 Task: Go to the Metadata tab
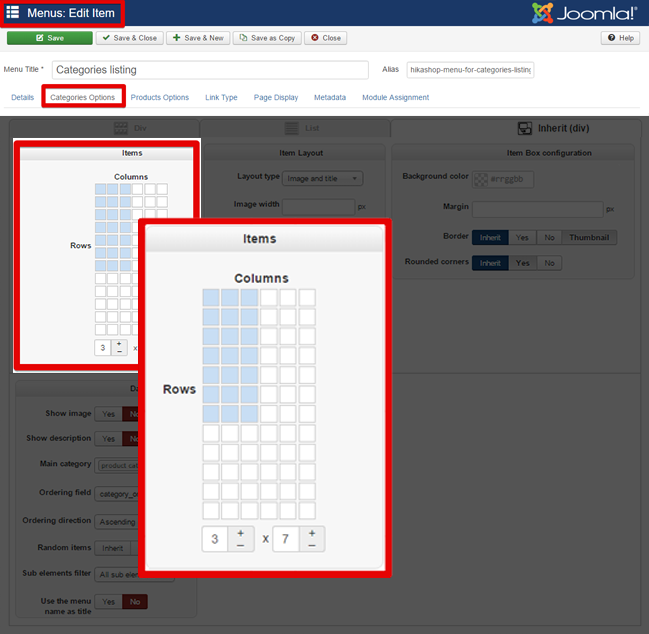pyautogui.click(x=330, y=97)
